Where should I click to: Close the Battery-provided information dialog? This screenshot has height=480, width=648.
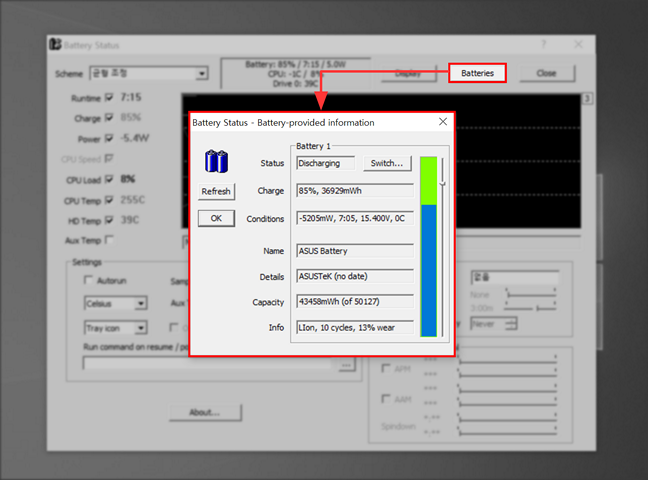coord(442,122)
